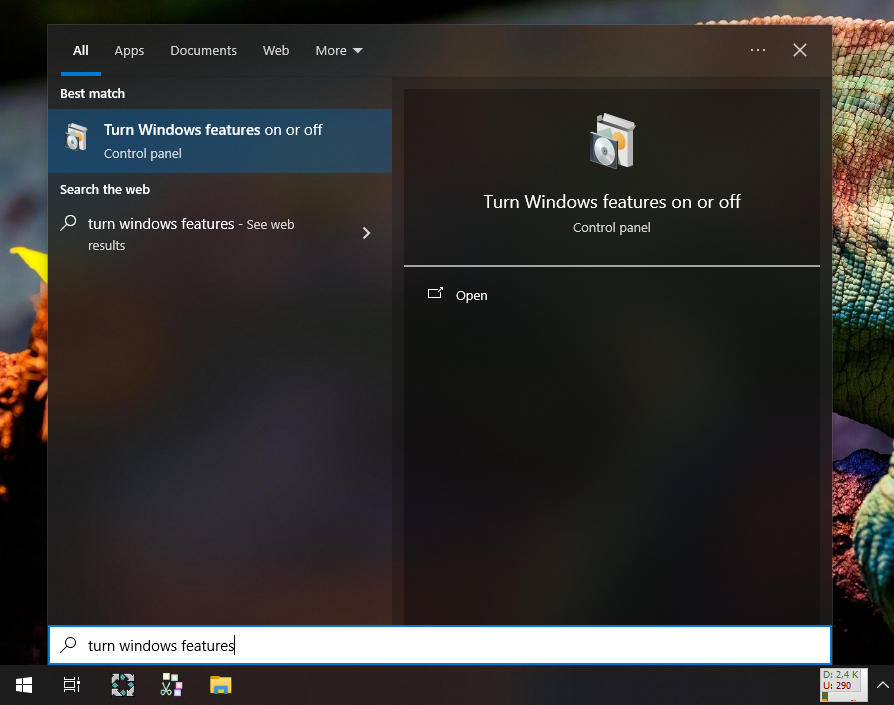Screen dimensions: 894x705
Task: Switch to the Documents tab
Action: click(x=203, y=50)
